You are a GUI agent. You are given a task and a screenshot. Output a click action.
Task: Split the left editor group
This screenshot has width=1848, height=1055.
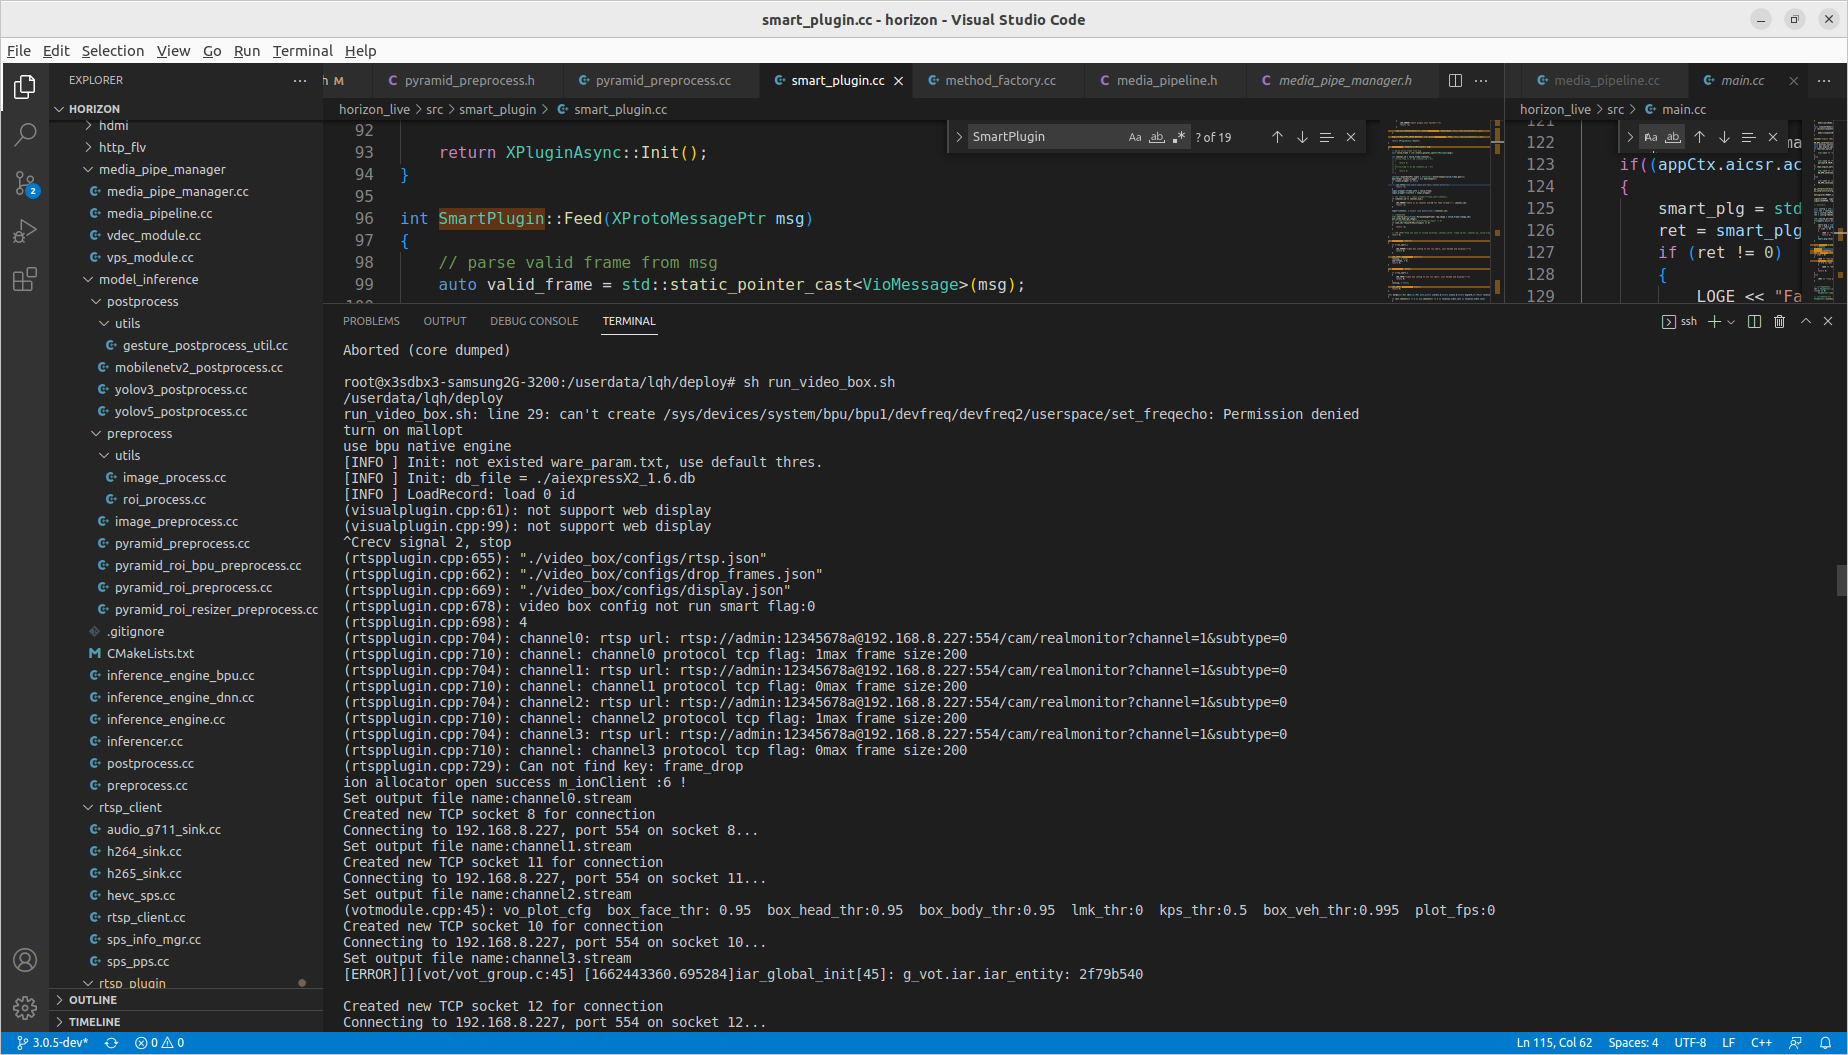[x=1455, y=80]
